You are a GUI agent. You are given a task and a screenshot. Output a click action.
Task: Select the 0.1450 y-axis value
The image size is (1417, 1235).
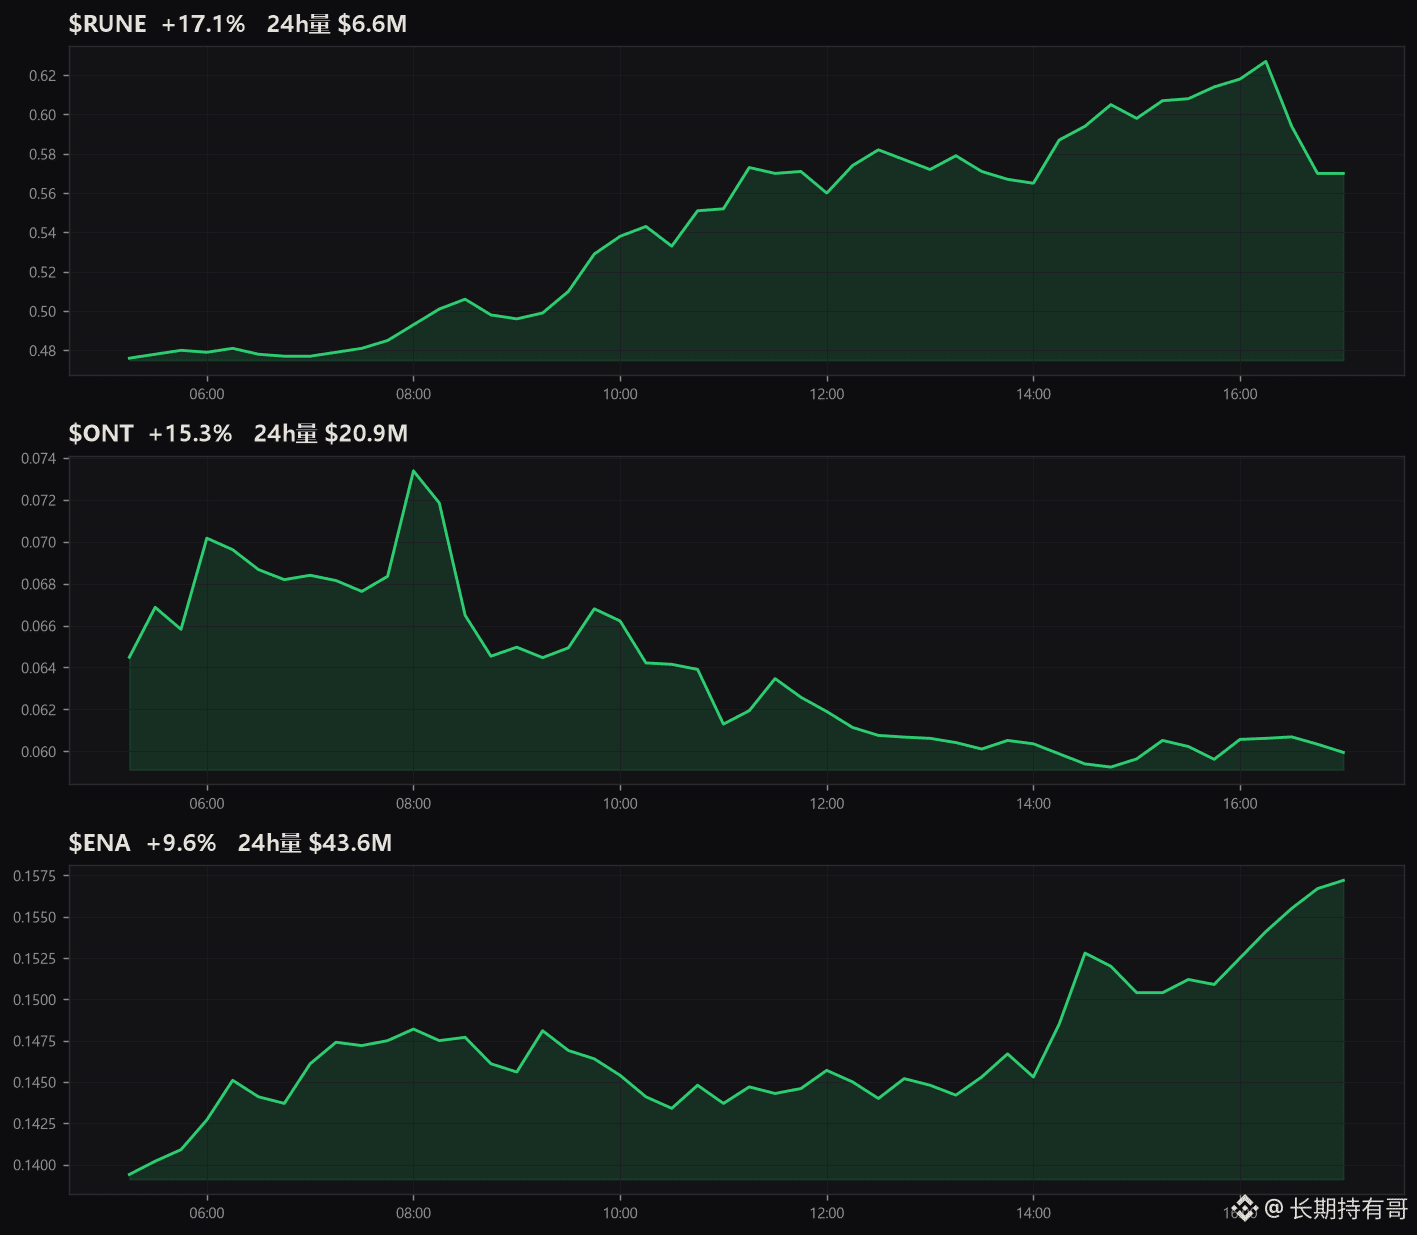point(35,1083)
